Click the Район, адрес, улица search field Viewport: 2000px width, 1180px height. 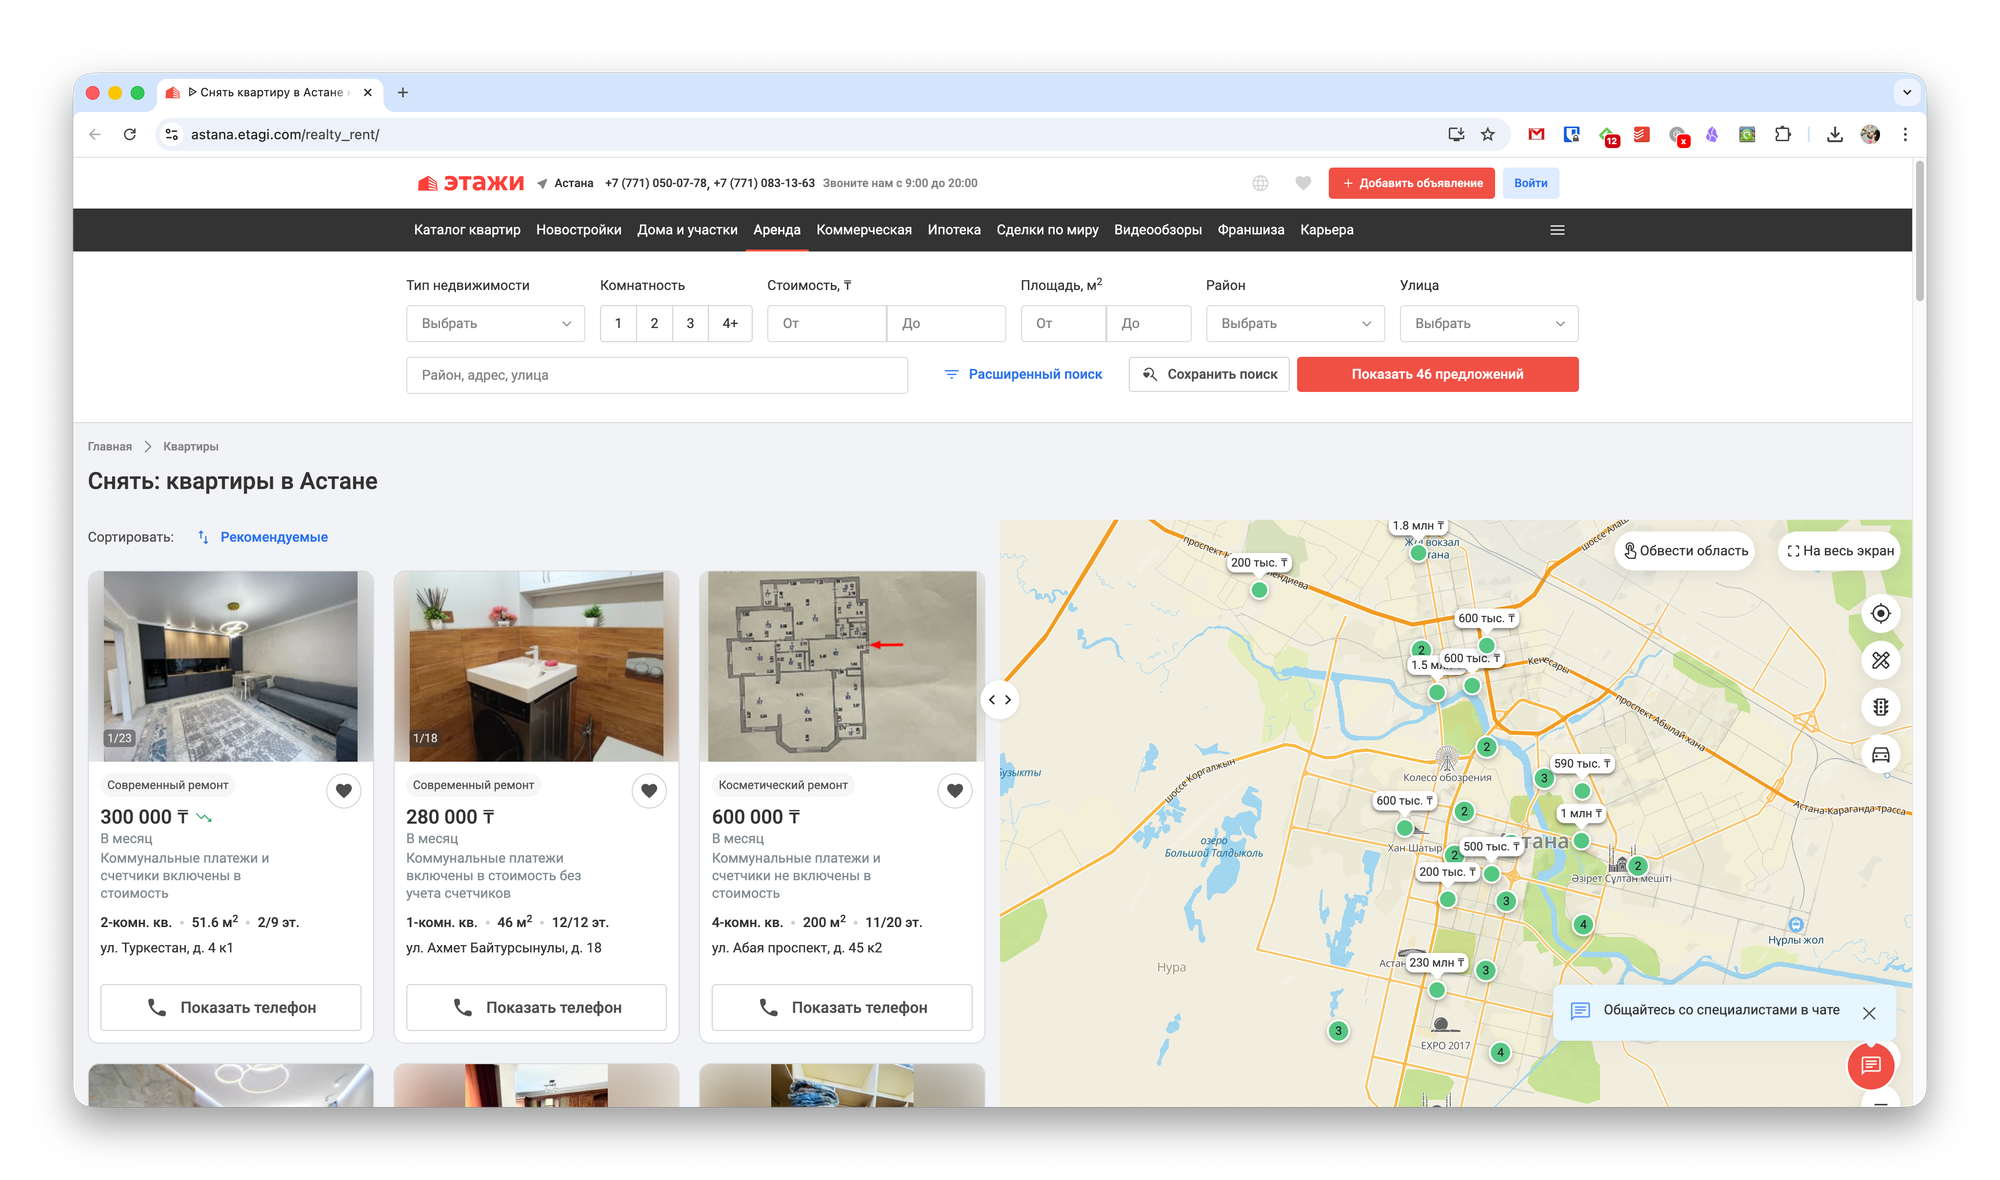(656, 376)
